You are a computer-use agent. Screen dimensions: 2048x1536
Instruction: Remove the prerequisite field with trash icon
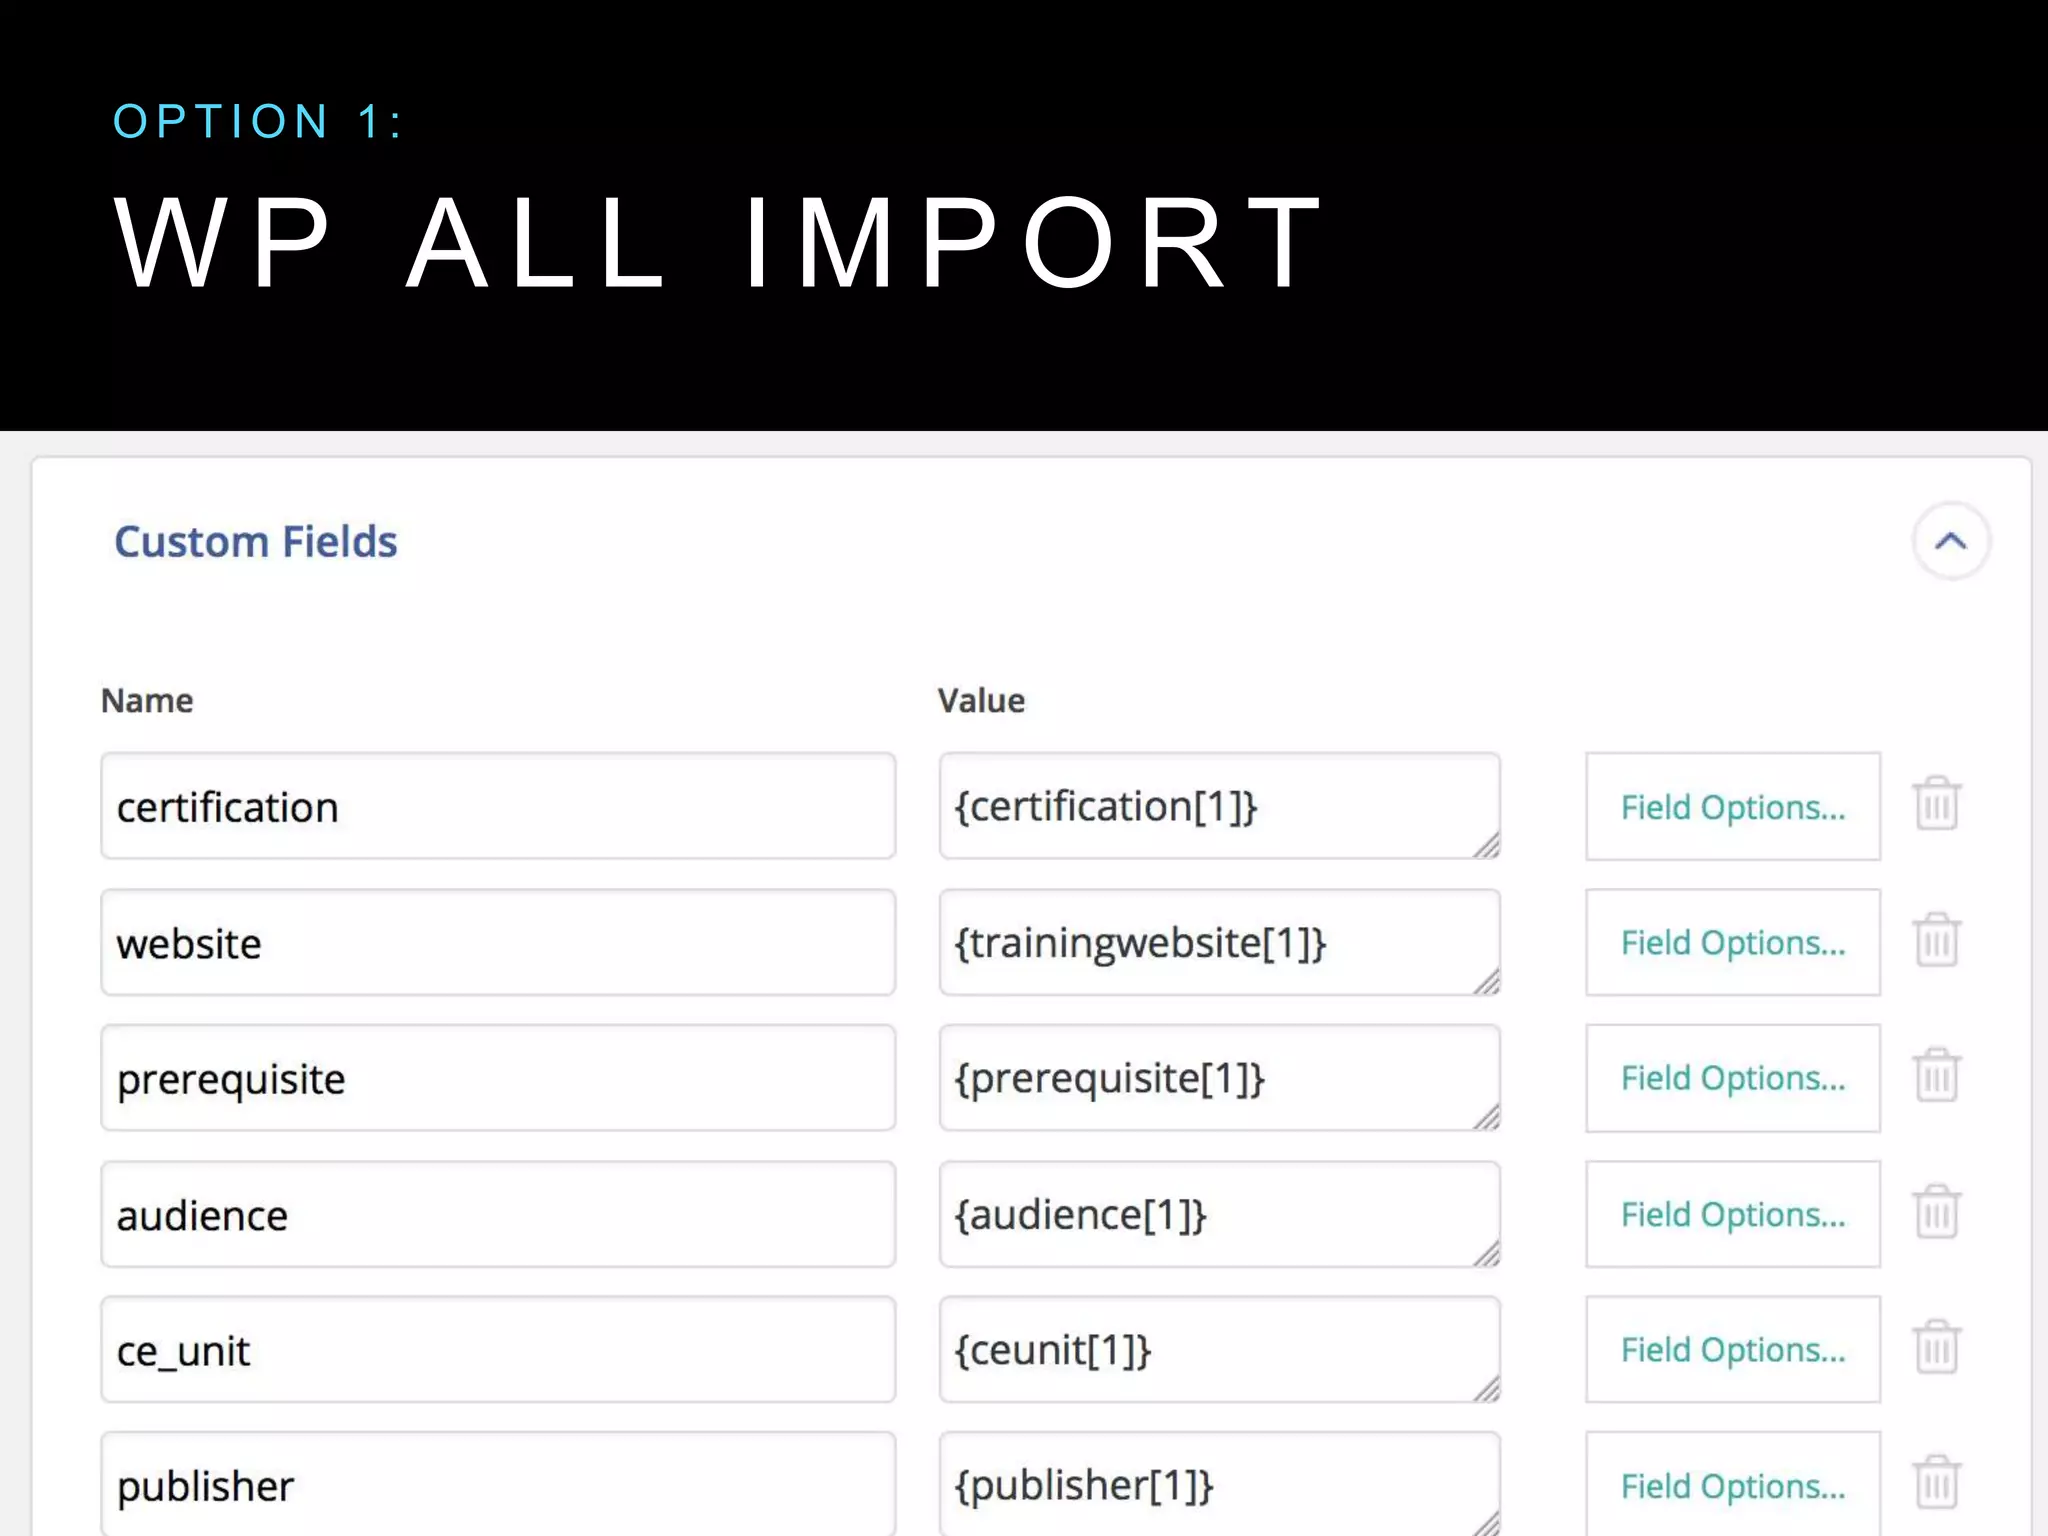pos(1937,1076)
